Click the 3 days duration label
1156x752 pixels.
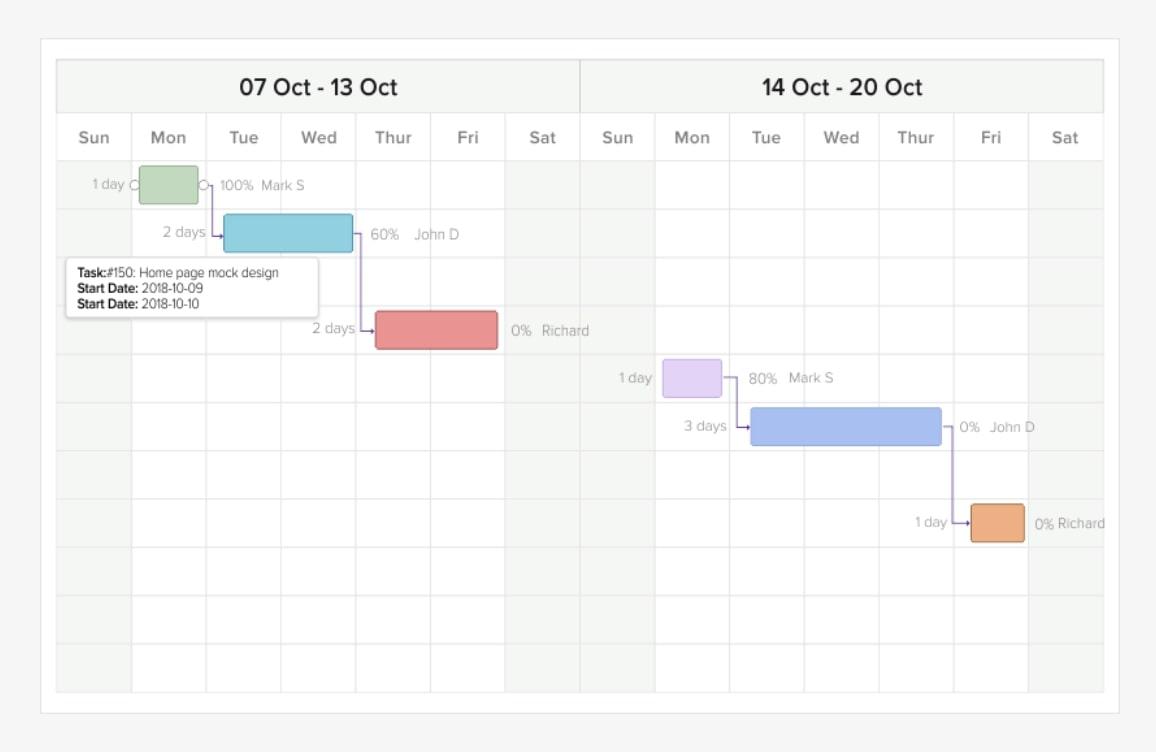pyautogui.click(x=705, y=426)
